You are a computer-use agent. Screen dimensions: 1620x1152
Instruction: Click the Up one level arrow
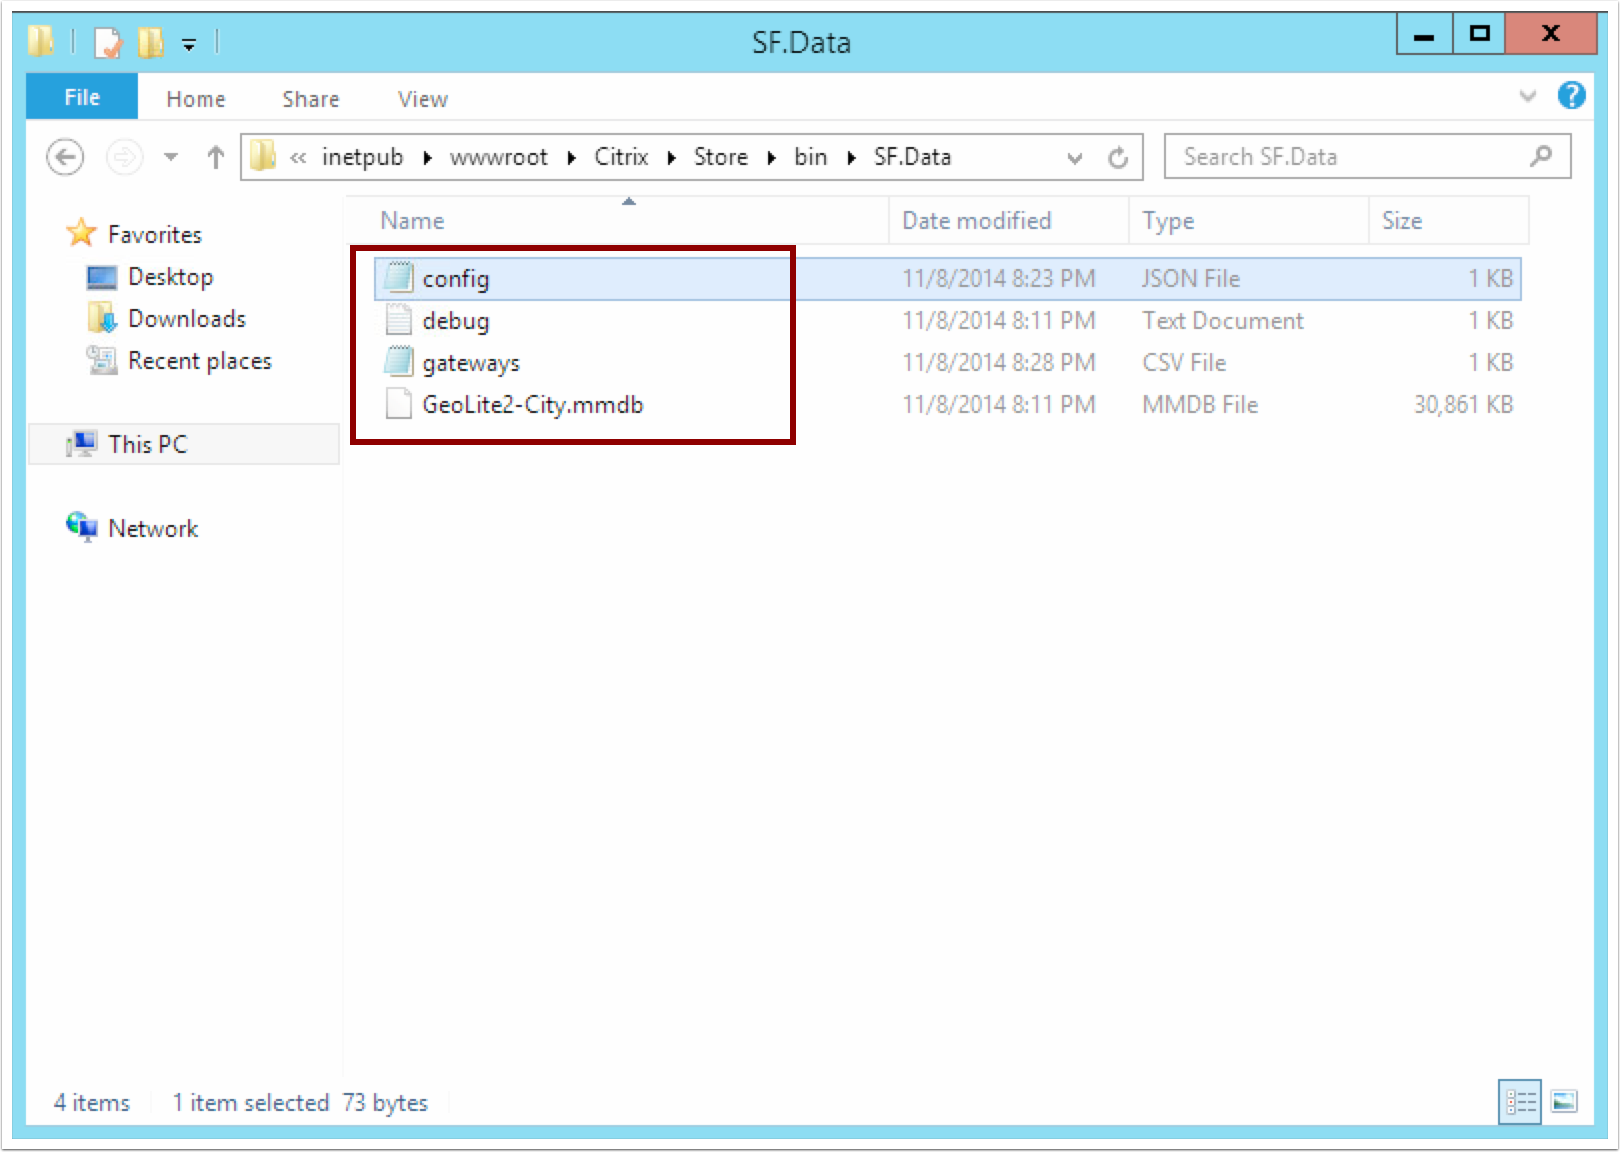(x=215, y=157)
